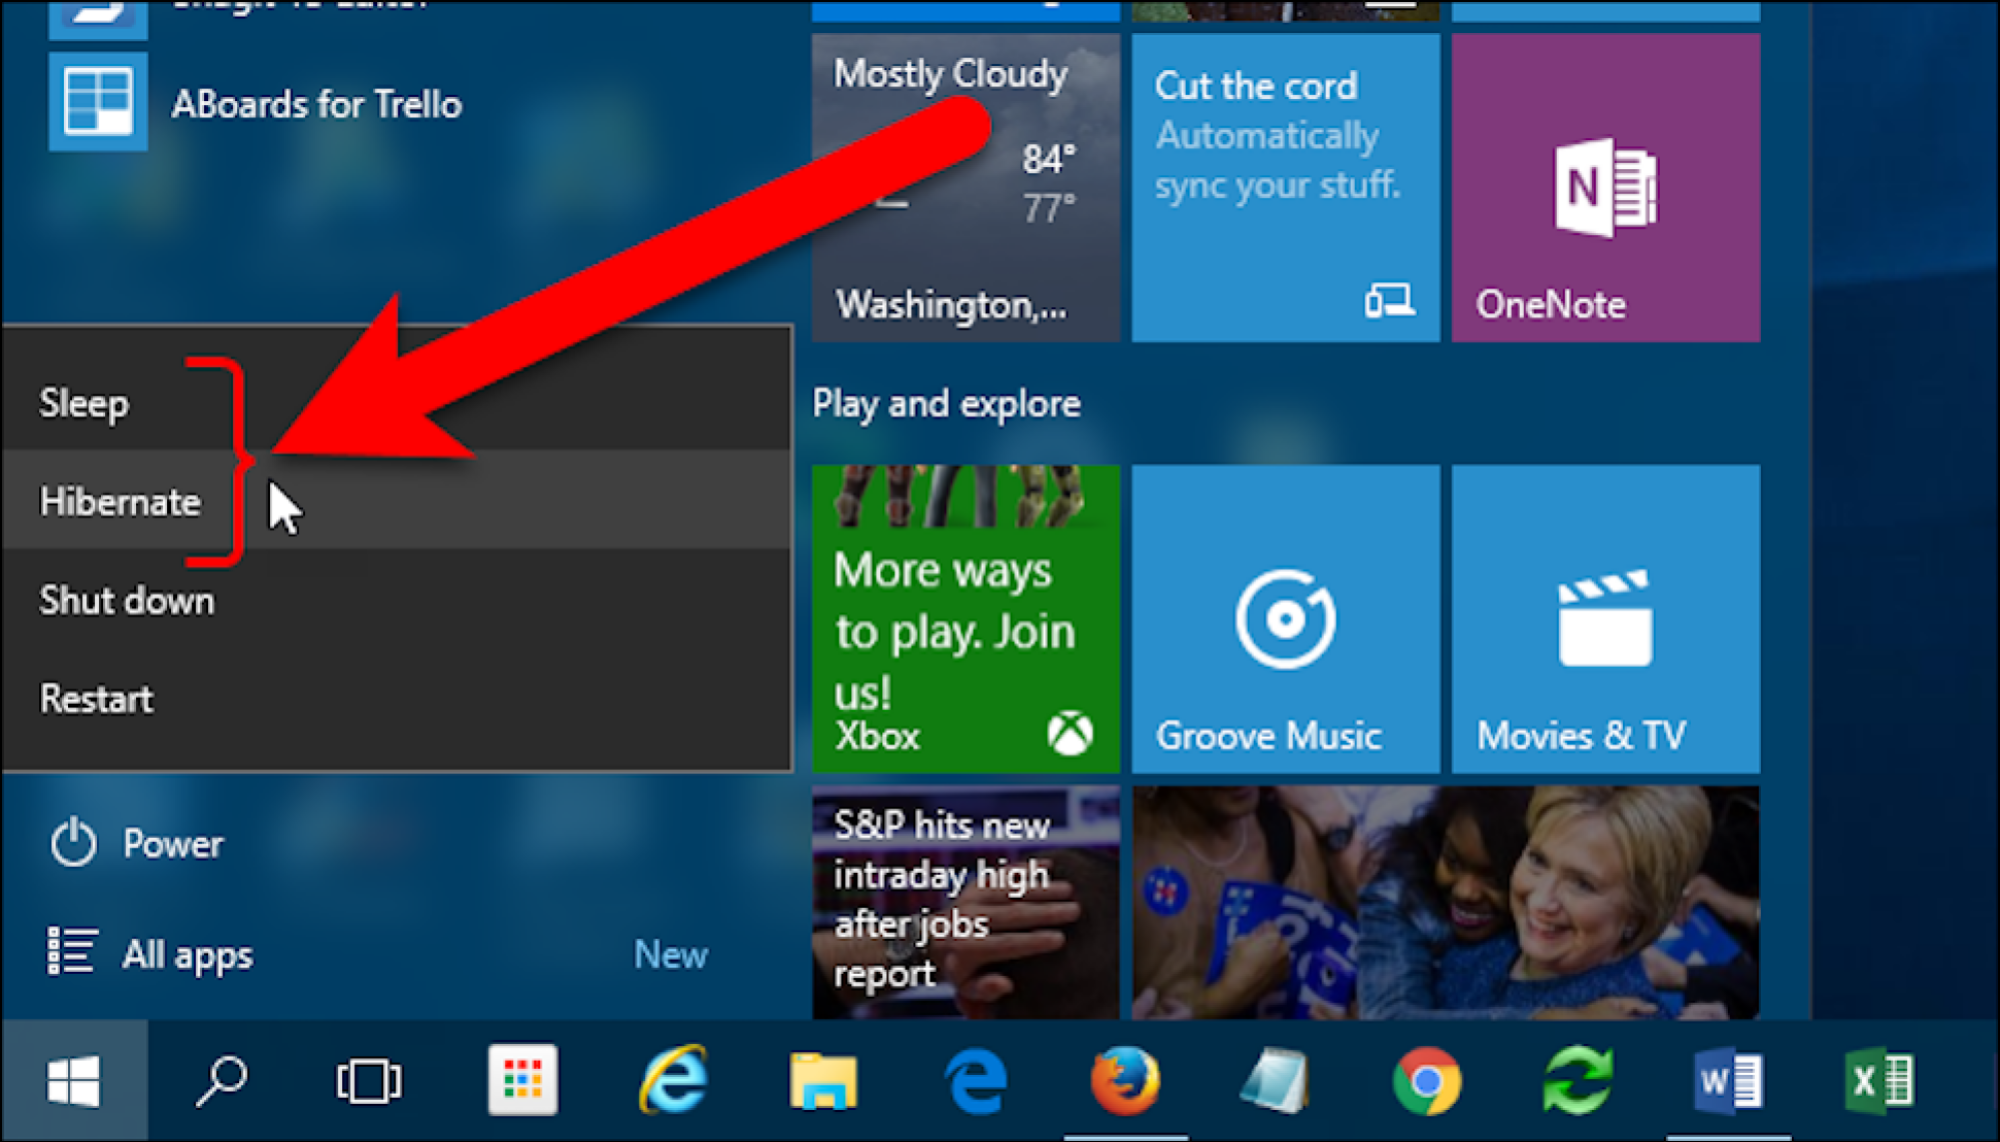Launch Microsoft Edge from taskbar

click(975, 1080)
